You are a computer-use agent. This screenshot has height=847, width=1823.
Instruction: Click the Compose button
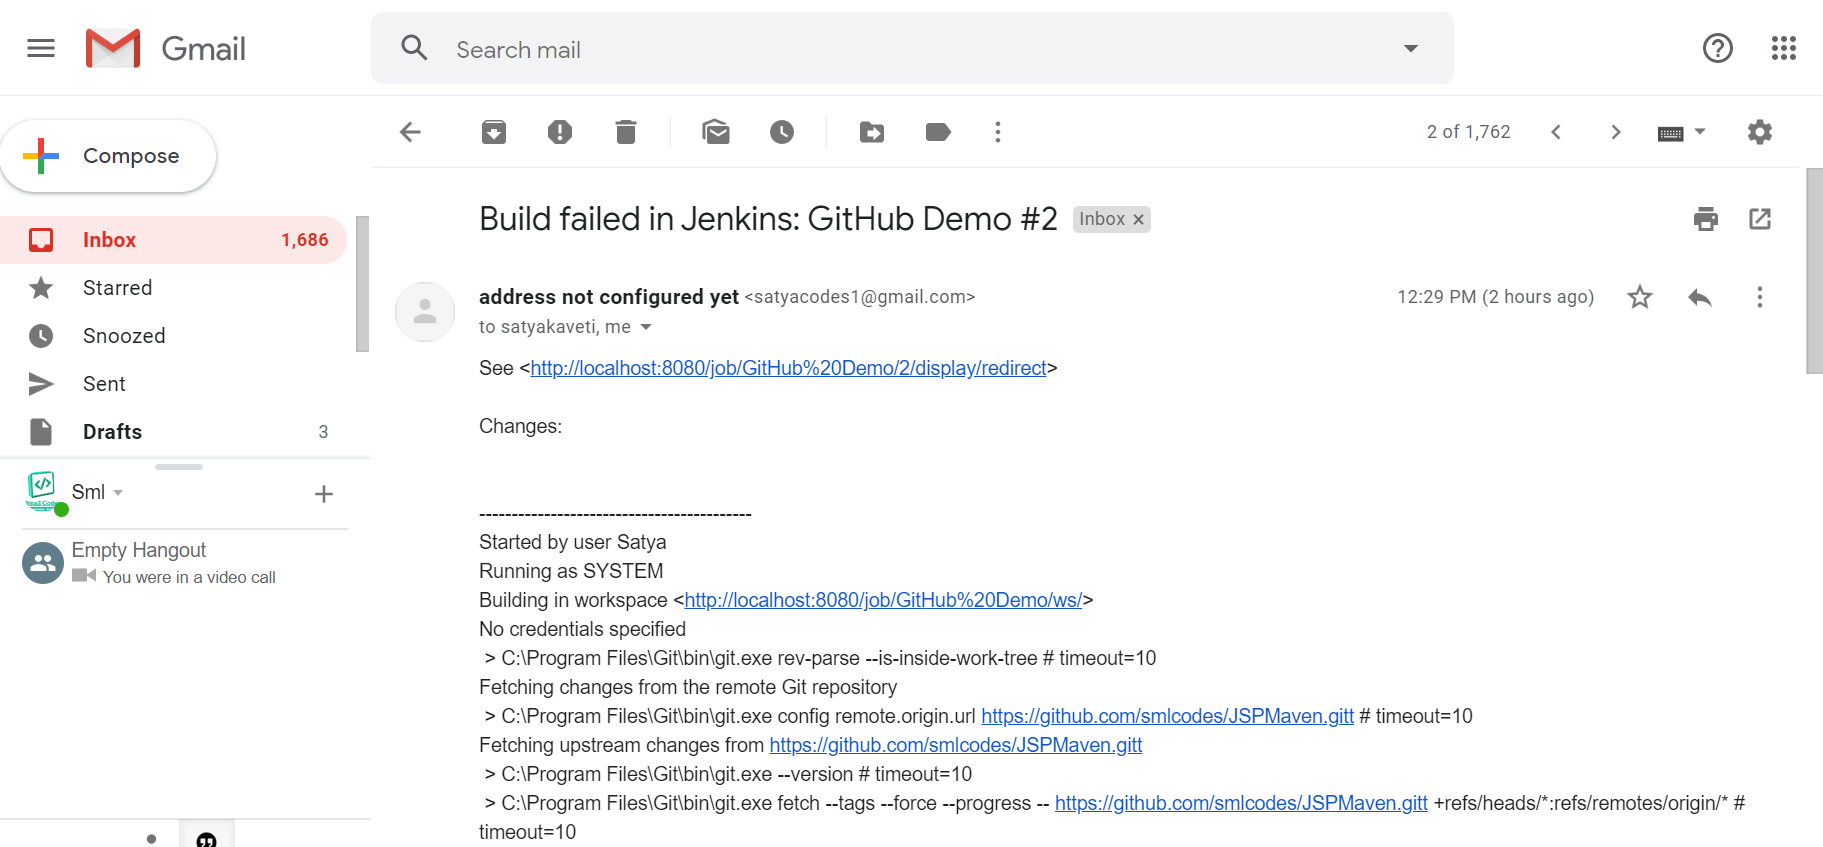tap(108, 156)
